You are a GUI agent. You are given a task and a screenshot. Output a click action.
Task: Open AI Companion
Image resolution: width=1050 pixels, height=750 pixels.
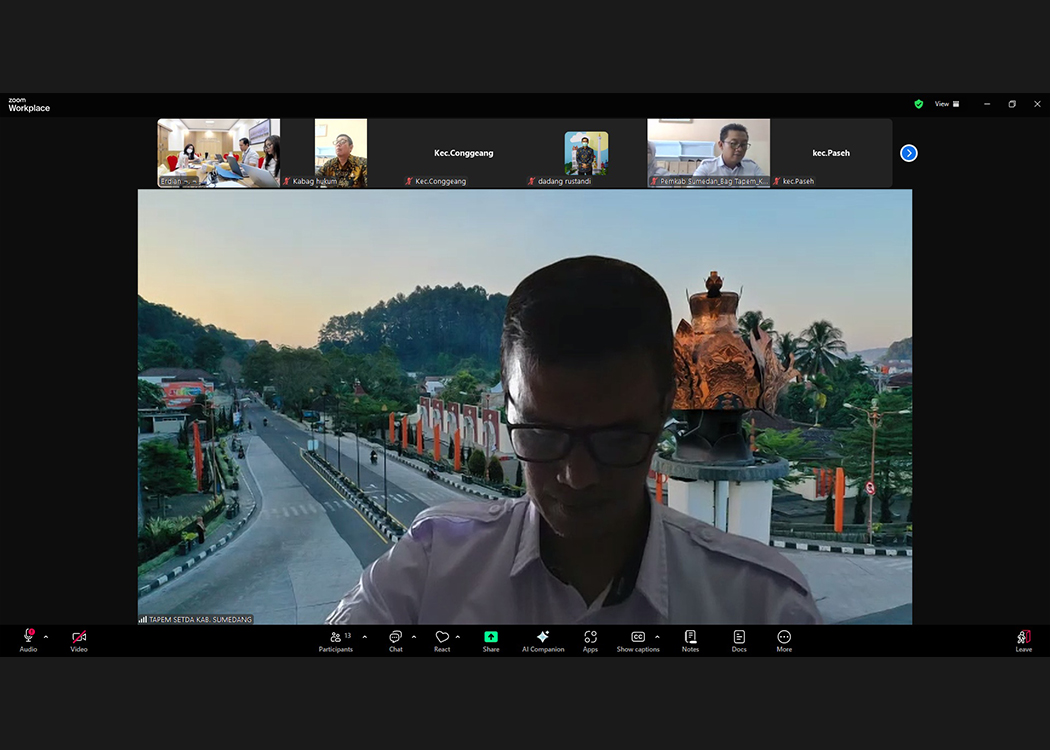[x=543, y=640]
